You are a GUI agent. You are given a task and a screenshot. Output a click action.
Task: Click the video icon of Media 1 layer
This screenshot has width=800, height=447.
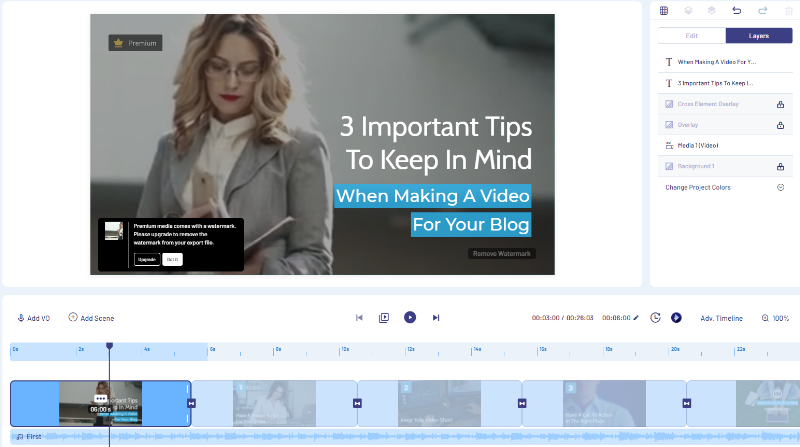pyautogui.click(x=669, y=145)
